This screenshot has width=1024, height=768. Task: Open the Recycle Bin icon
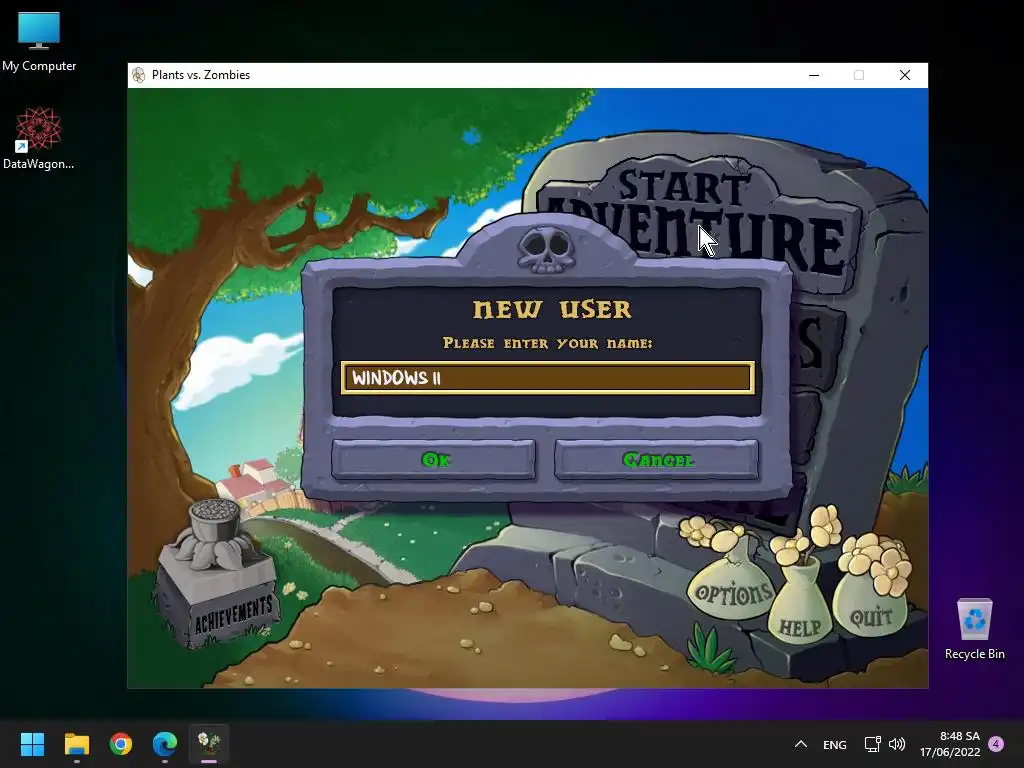[974, 629]
